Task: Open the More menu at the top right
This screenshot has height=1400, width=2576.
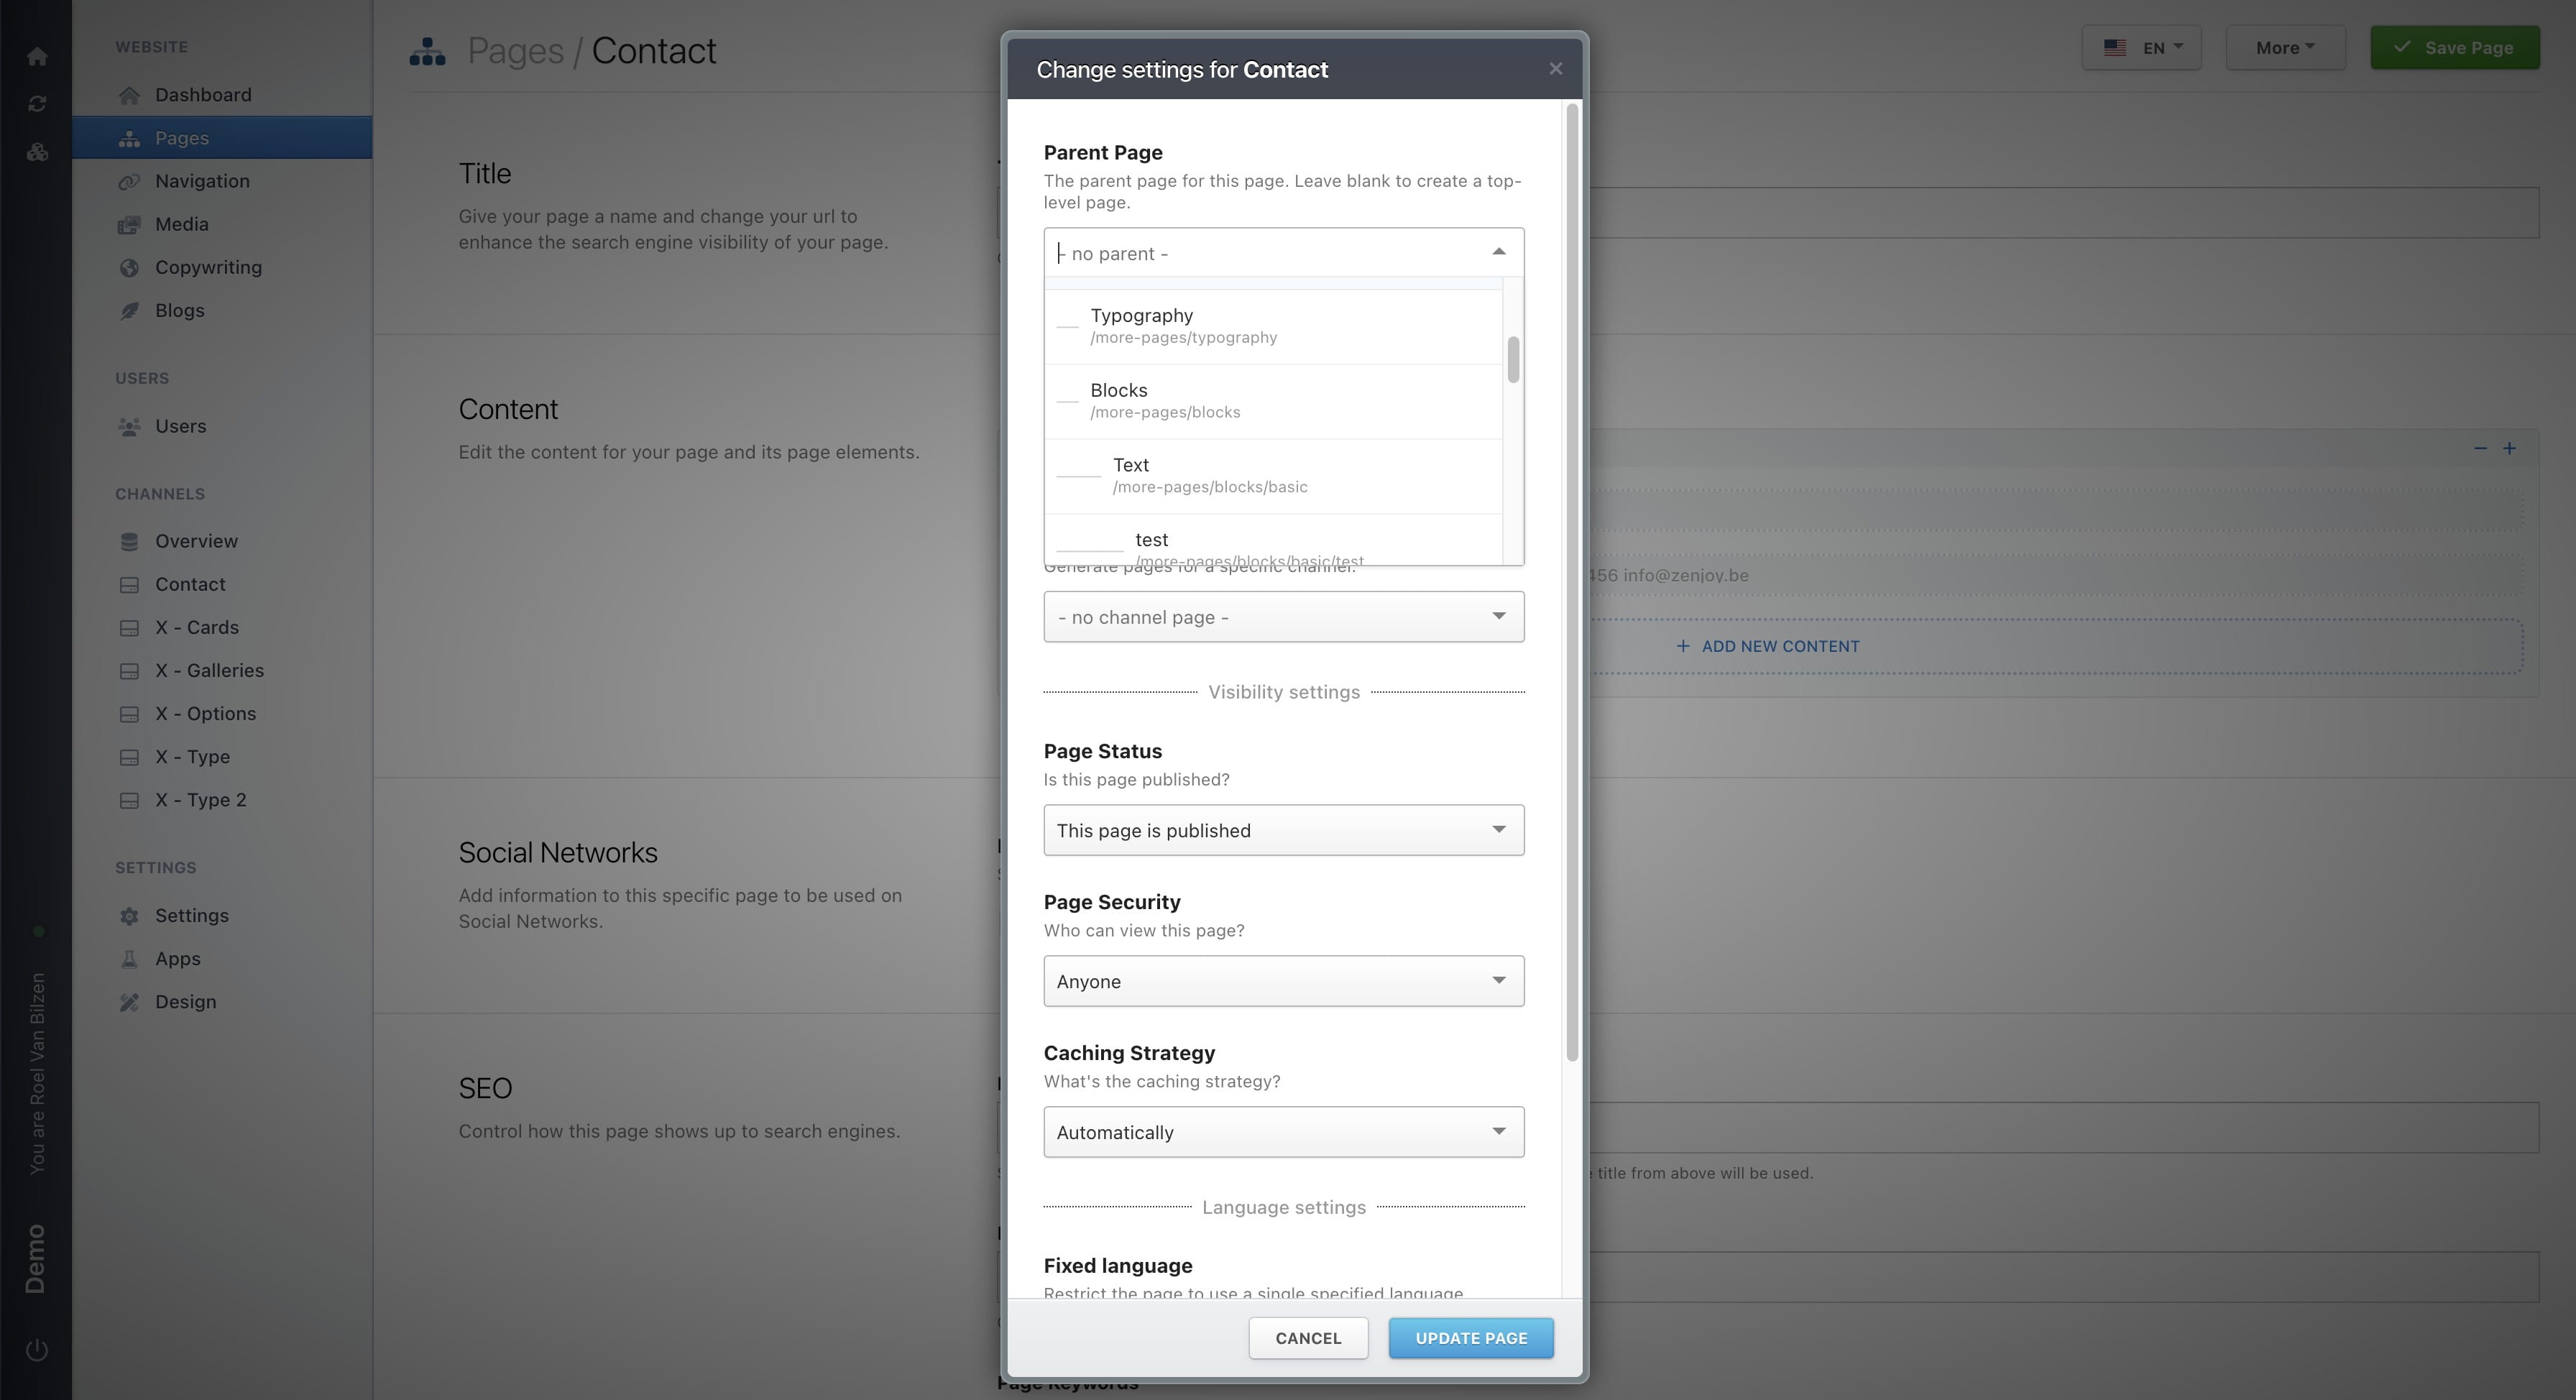Action: pos(2285,47)
